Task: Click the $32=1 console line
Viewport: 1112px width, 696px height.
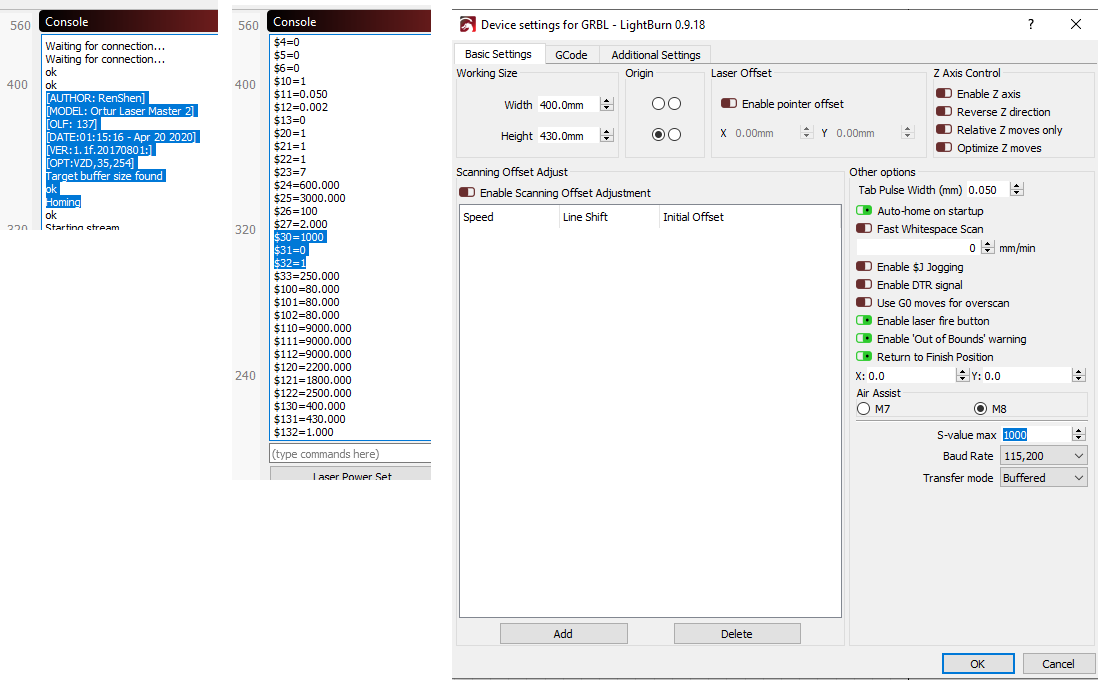Action: tap(290, 263)
